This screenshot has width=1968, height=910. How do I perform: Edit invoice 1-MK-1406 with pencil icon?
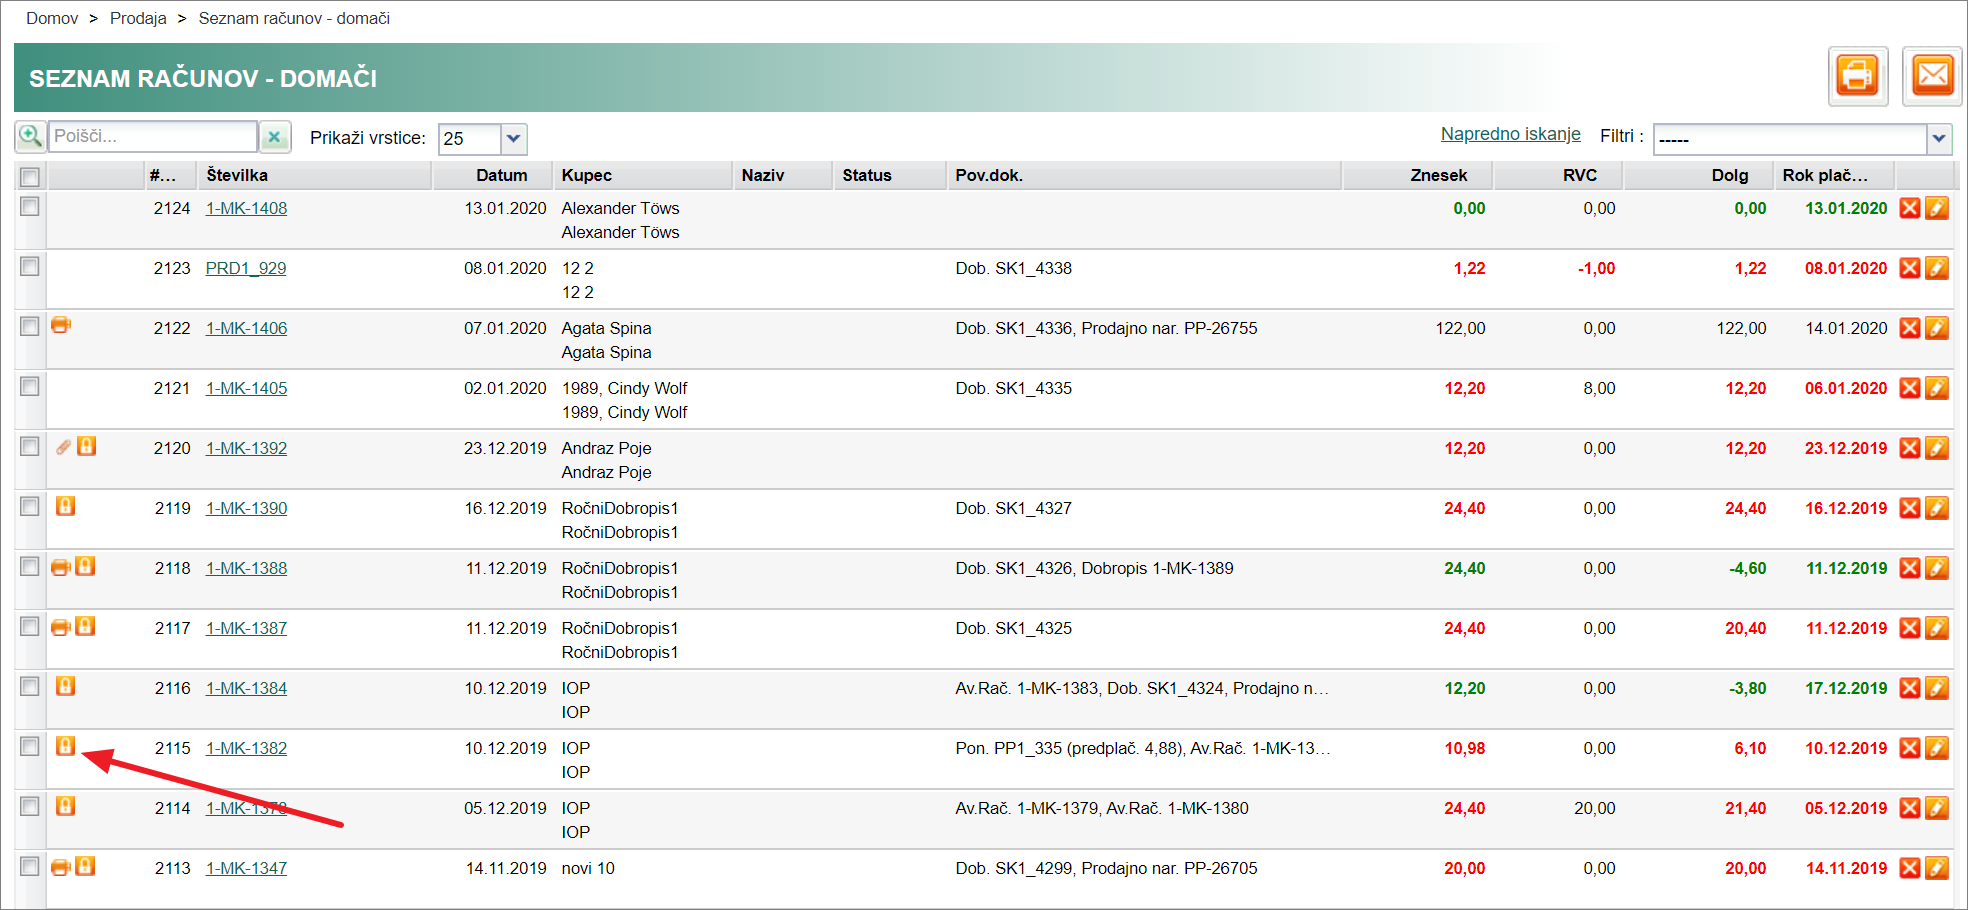[x=1937, y=328]
